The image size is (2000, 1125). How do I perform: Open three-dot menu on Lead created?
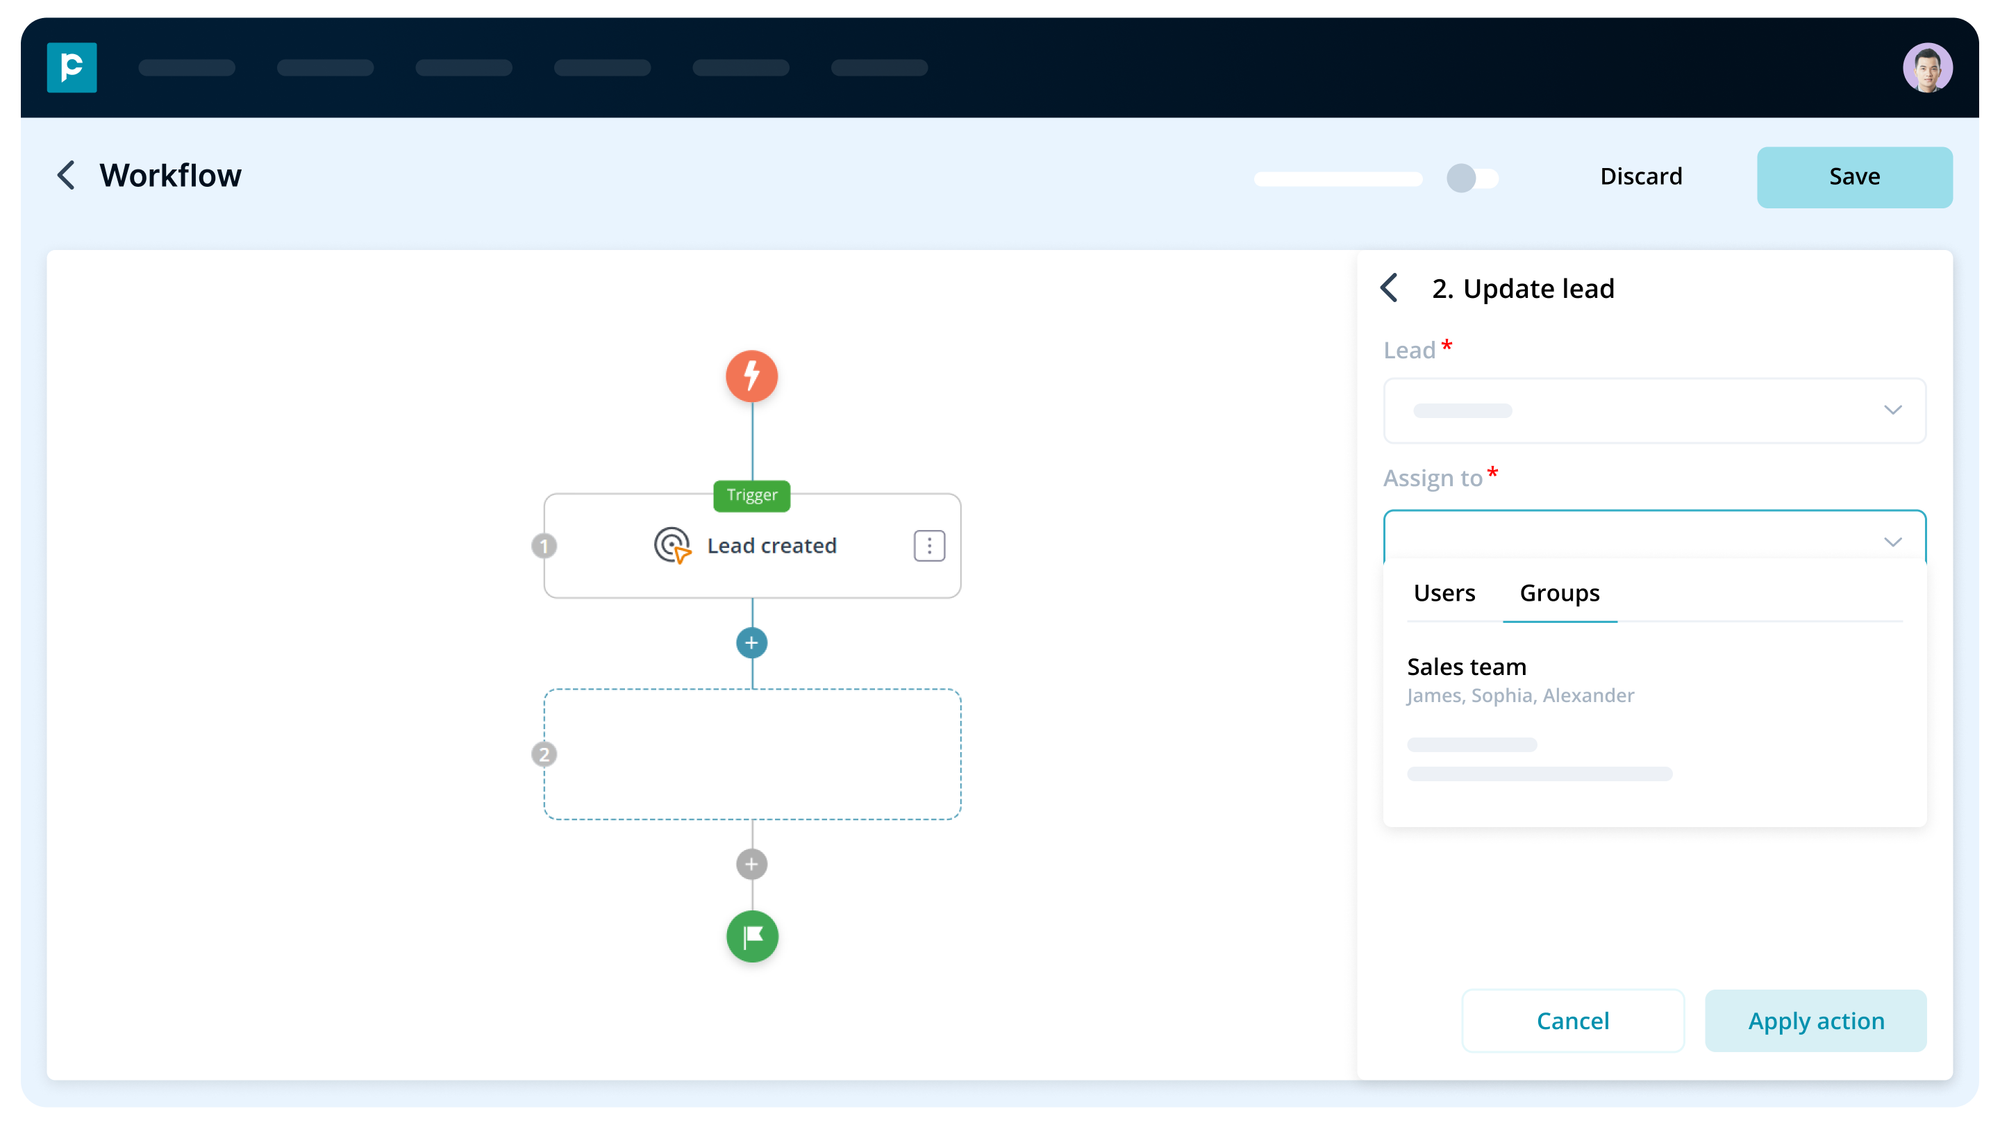pyautogui.click(x=929, y=546)
